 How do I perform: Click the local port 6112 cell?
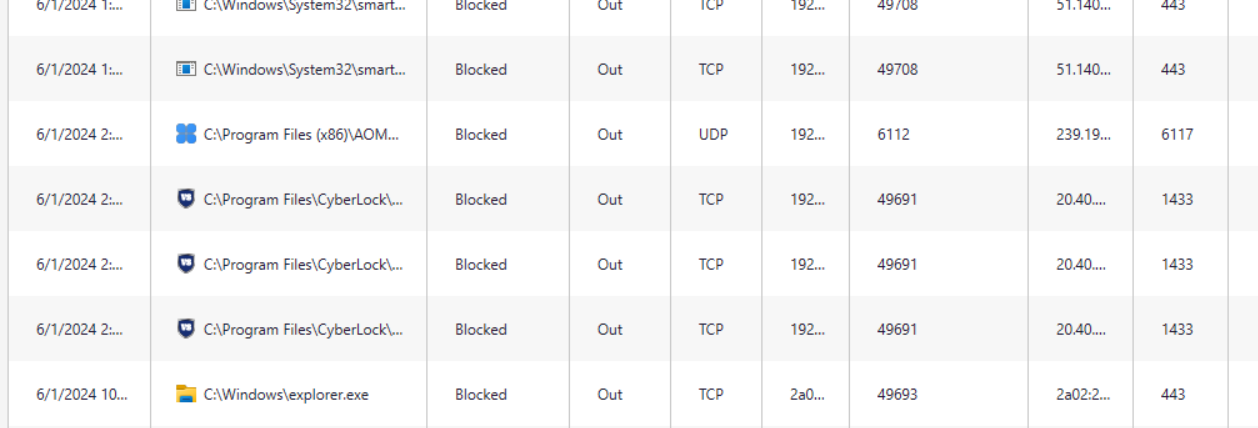tap(893, 134)
